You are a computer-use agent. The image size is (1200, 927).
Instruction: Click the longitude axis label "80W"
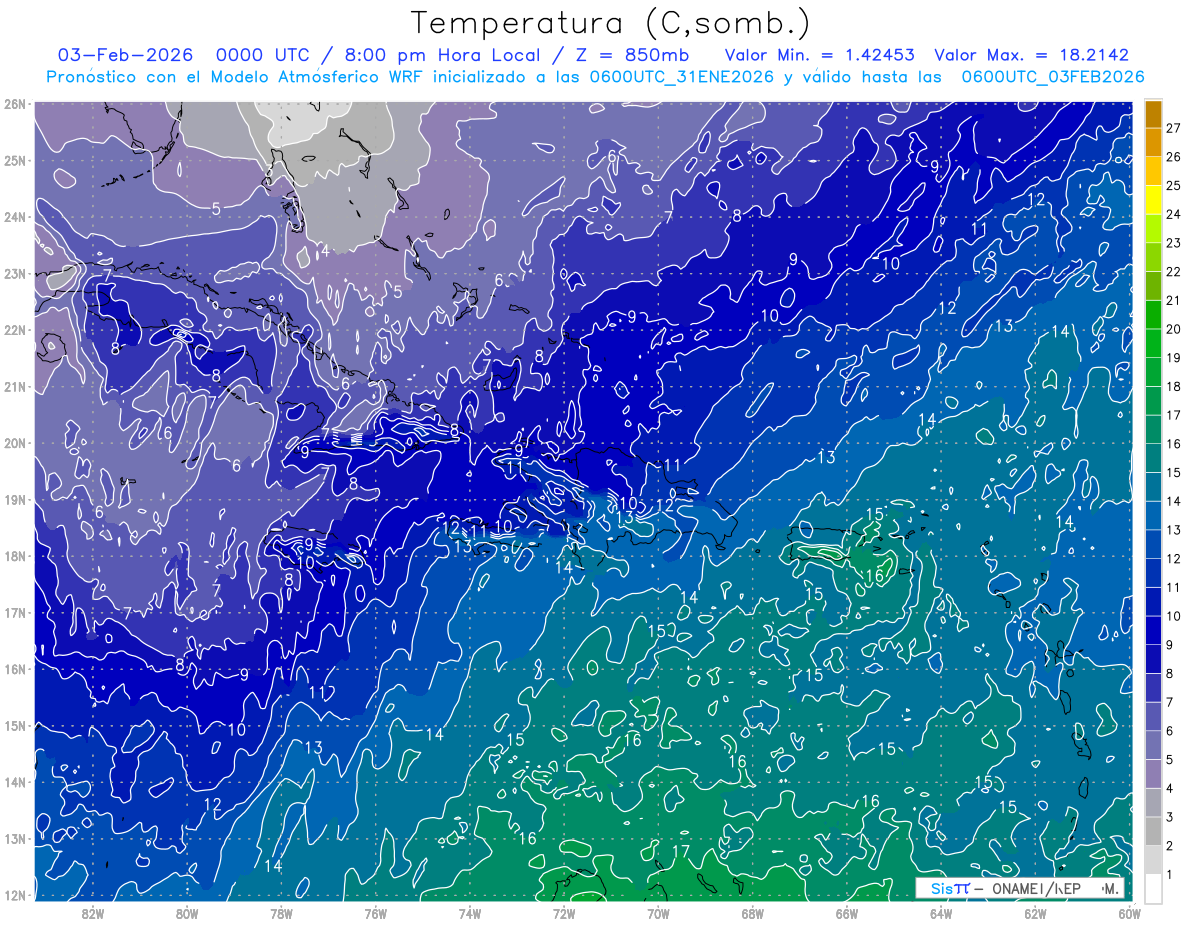(187, 913)
